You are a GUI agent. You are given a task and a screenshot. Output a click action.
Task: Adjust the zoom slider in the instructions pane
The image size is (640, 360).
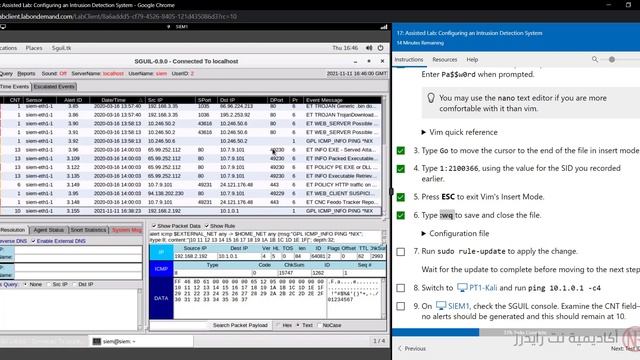point(611,60)
